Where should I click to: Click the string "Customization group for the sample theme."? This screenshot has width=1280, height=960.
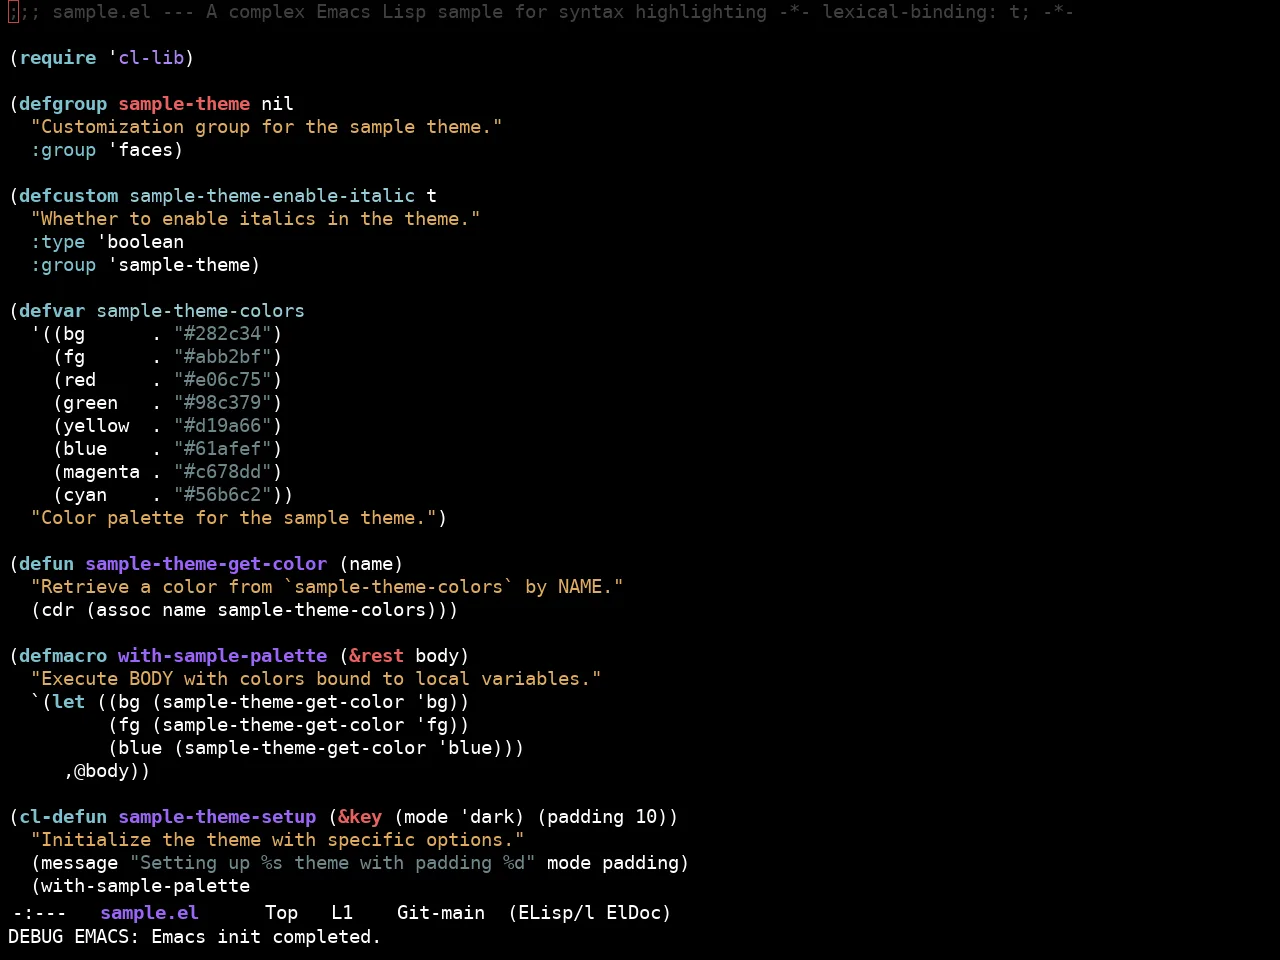267,127
